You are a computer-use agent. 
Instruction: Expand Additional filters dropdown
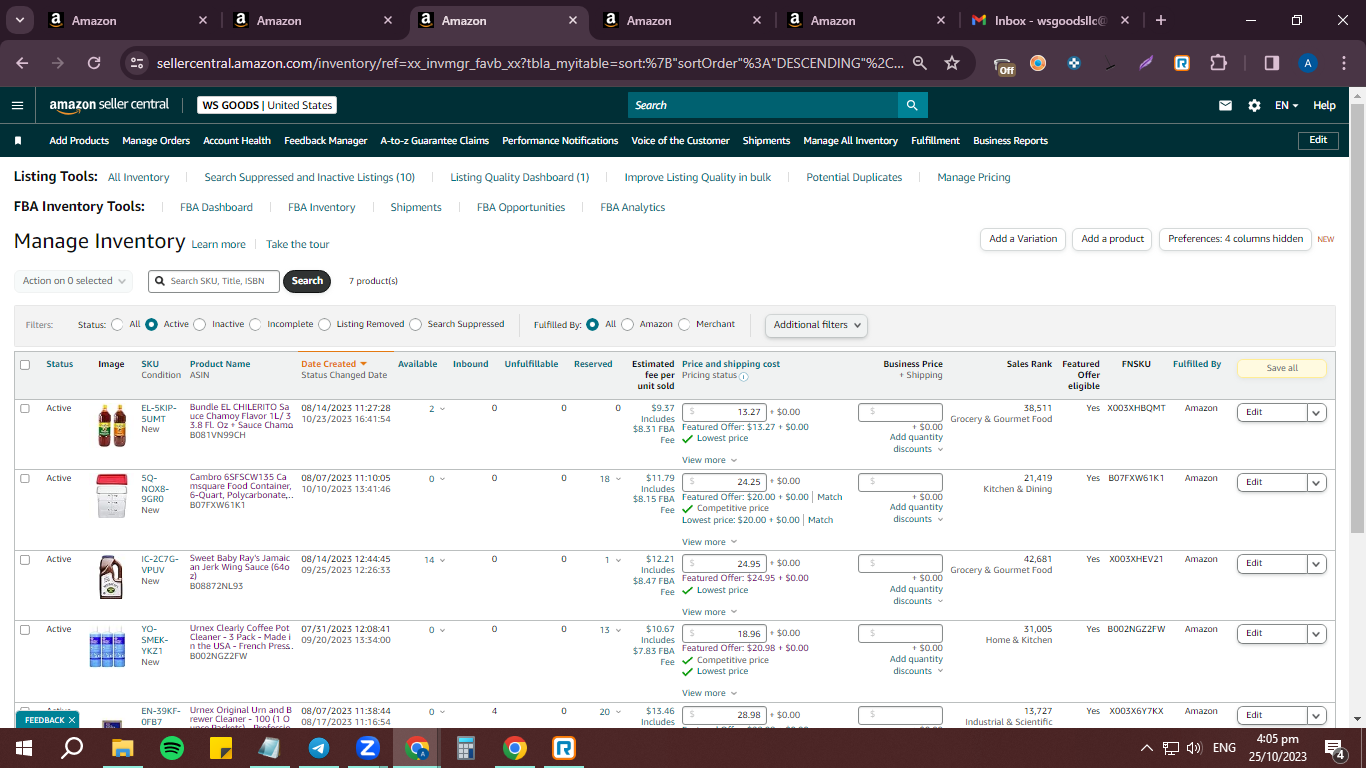(x=816, y=324)
